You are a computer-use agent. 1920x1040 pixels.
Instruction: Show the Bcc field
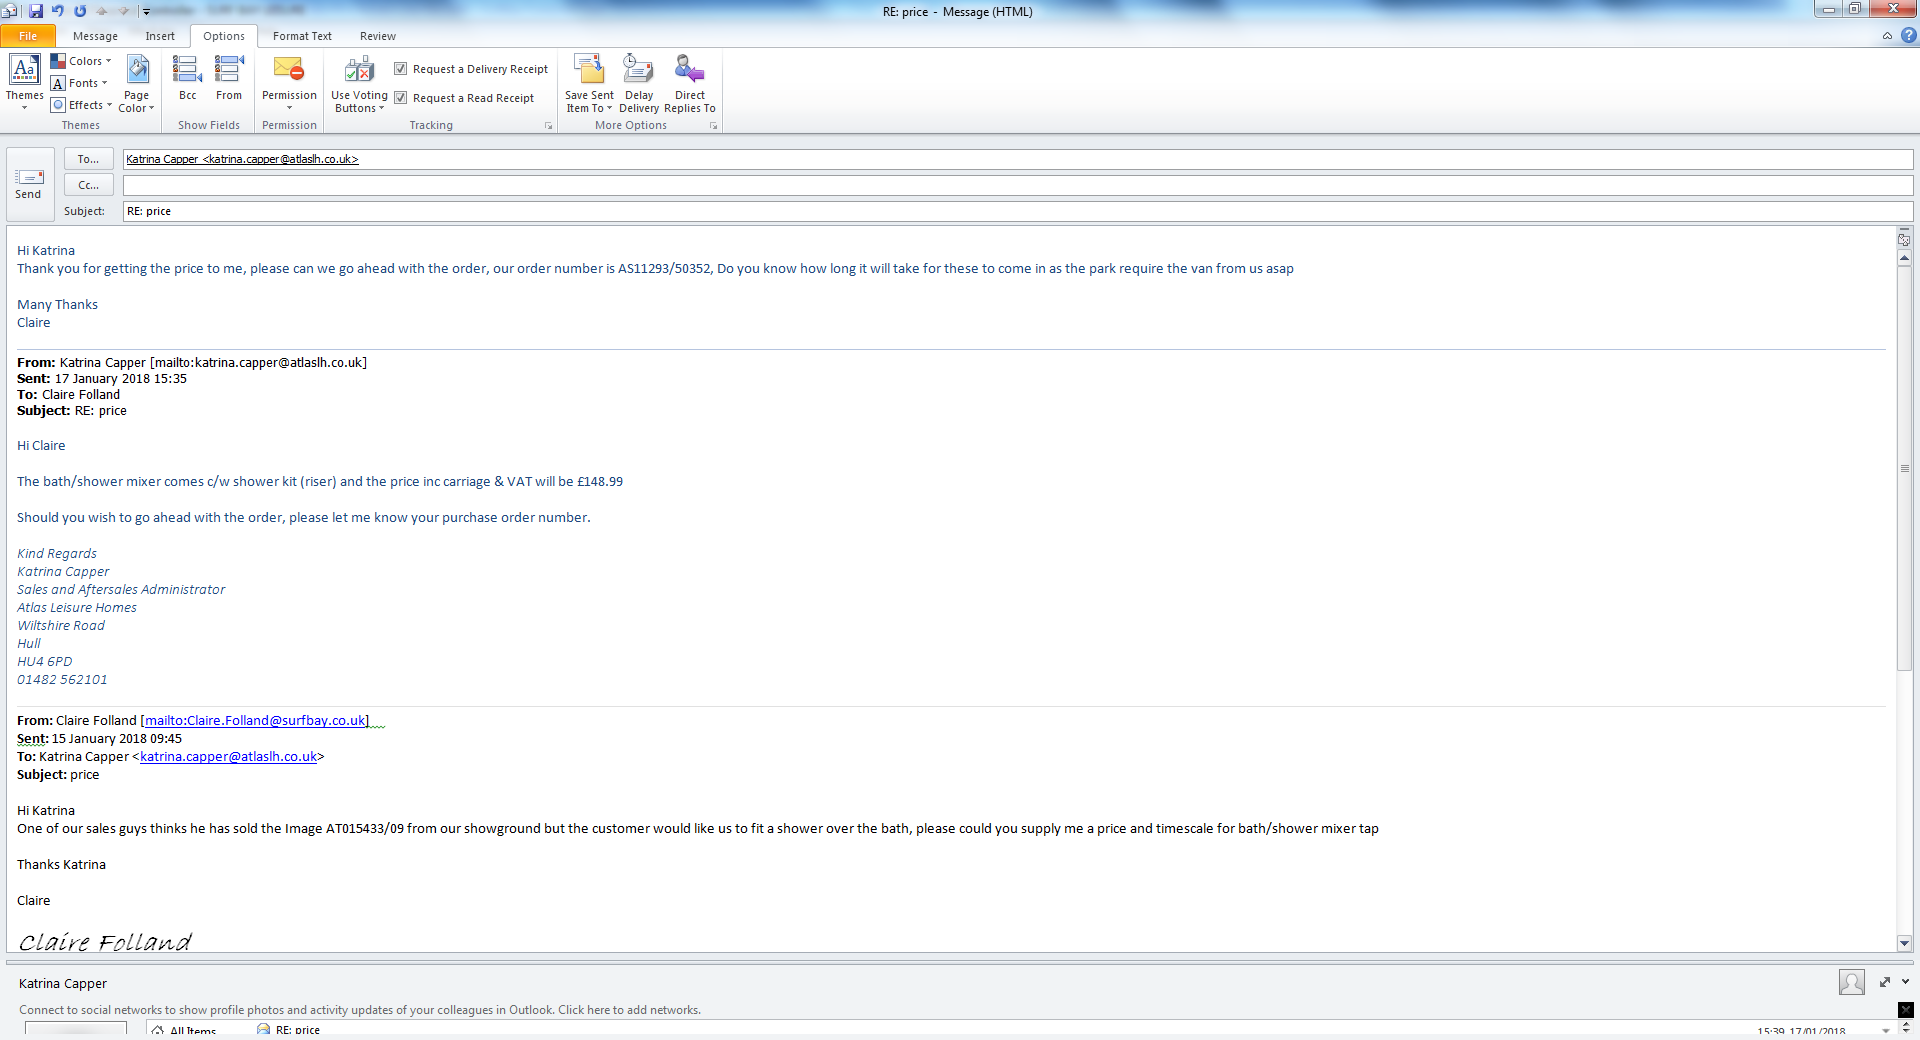pyautogui.click(x=187, y=79)
